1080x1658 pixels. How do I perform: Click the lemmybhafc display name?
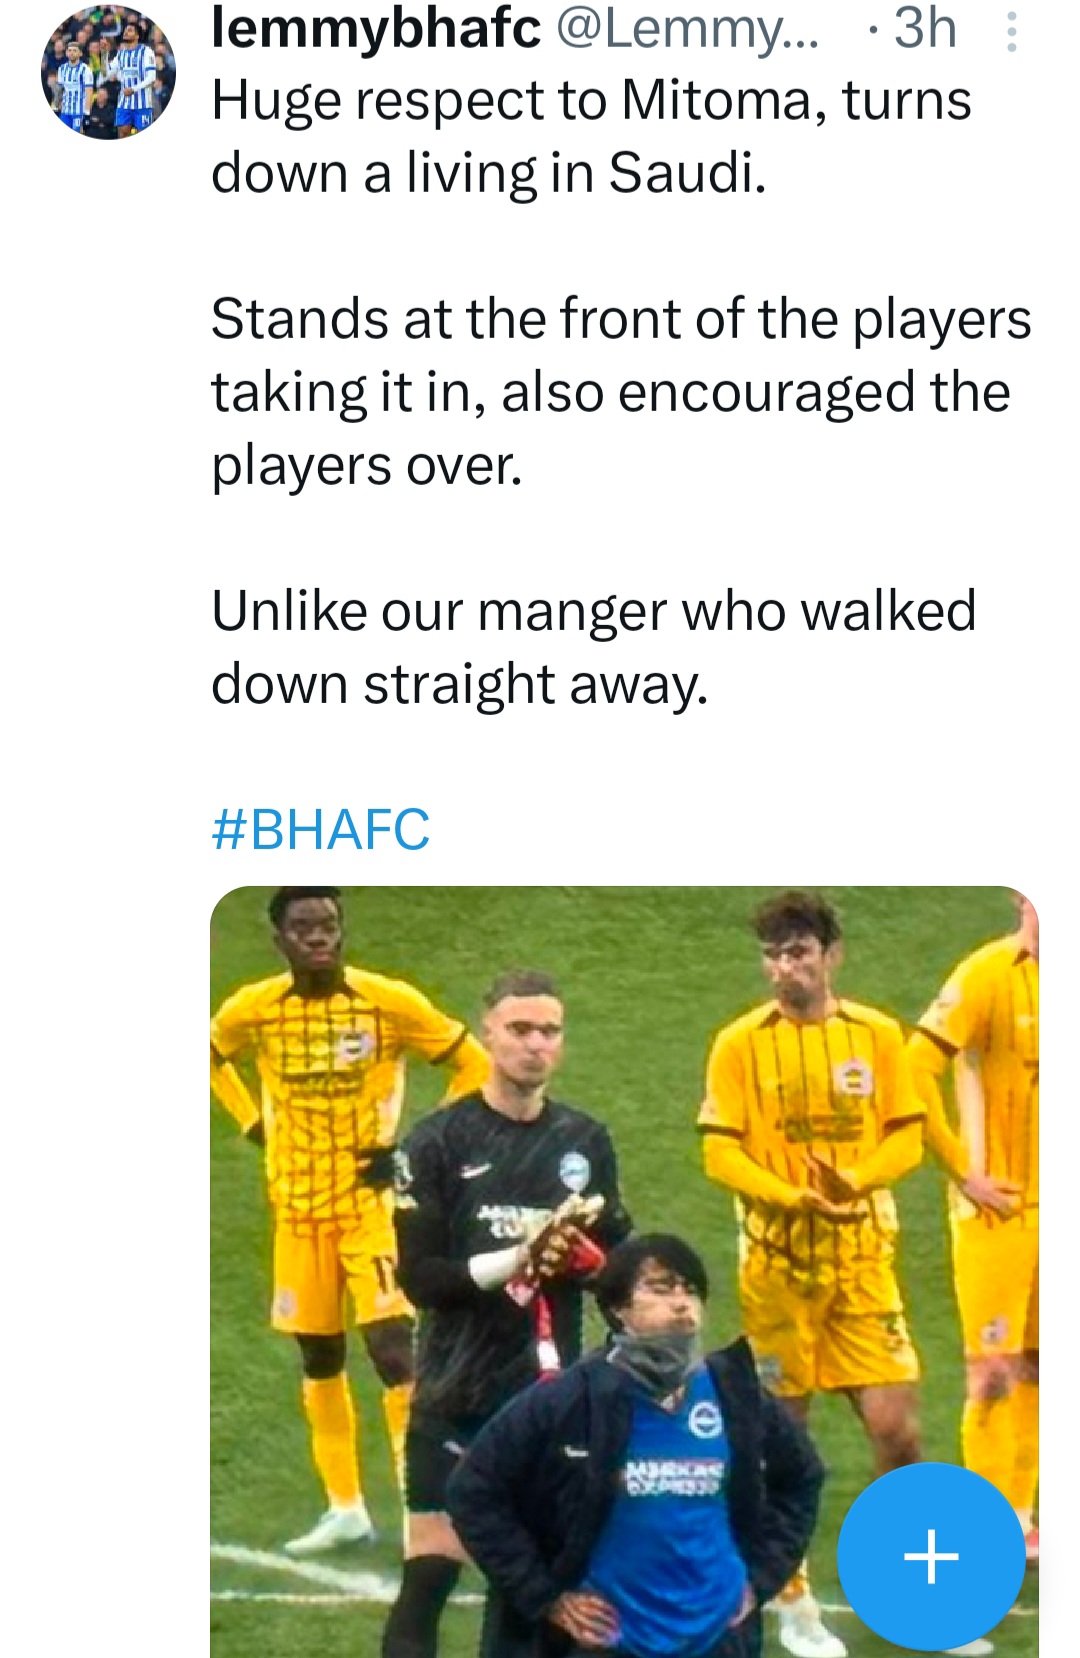coord(376,27)
